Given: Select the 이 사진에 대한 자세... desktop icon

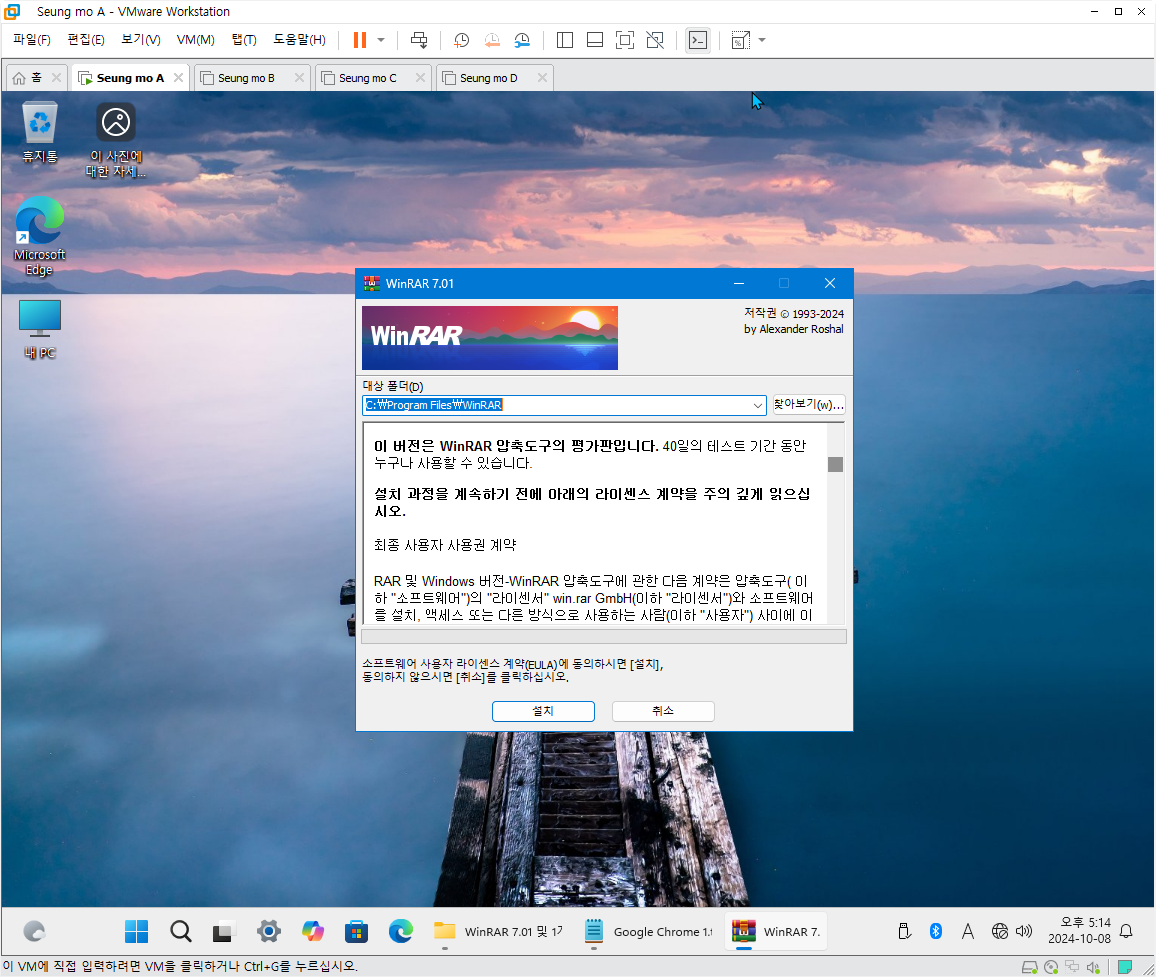Looking at the screenshot, I should coord(116,140).
